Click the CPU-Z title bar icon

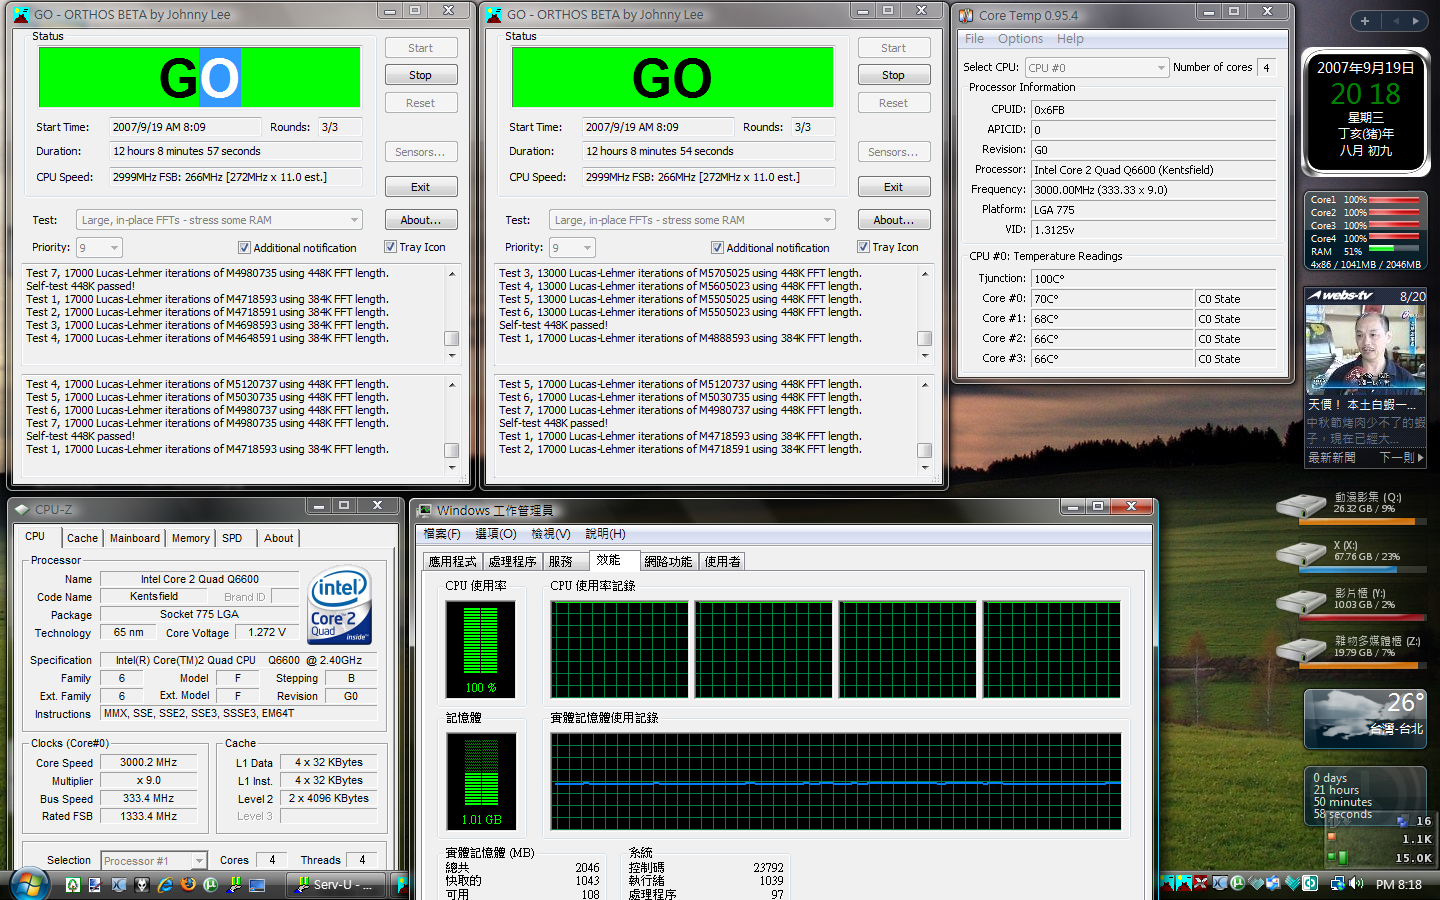click(x=22, y=510)
